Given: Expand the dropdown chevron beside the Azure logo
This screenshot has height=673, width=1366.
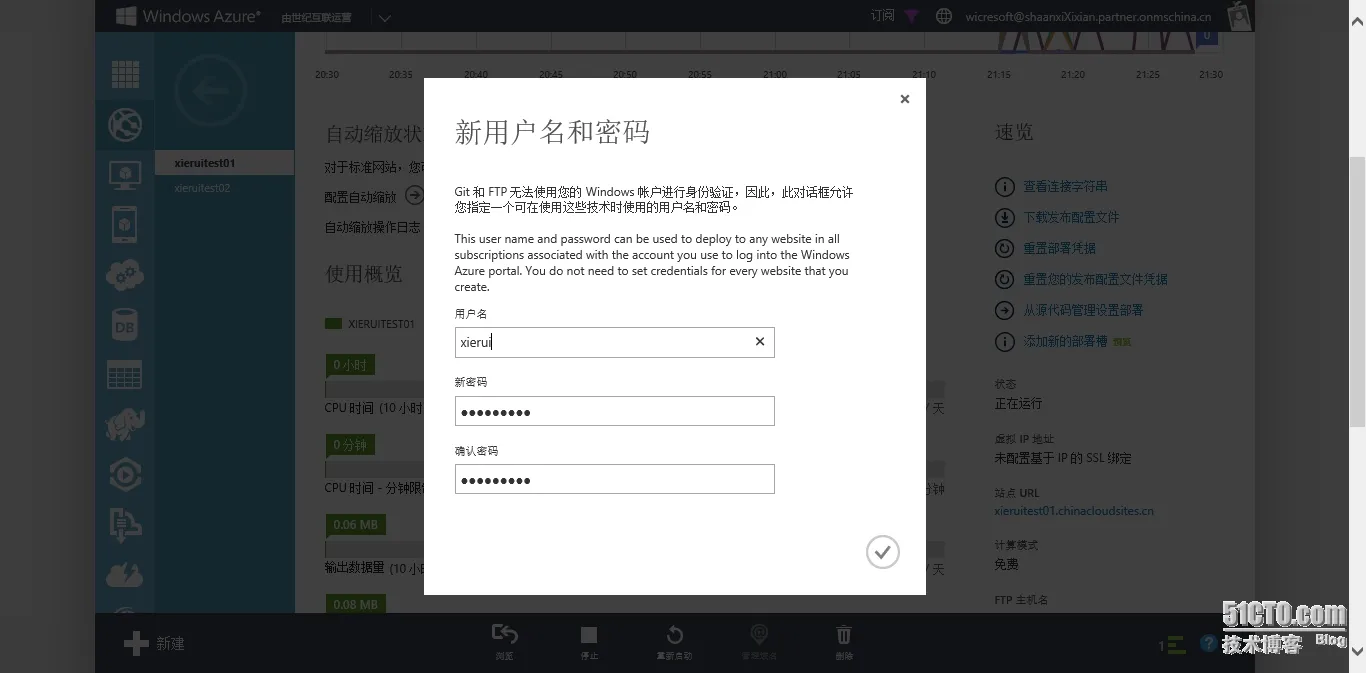Looking at the screenshot, I should pos(385,17).
